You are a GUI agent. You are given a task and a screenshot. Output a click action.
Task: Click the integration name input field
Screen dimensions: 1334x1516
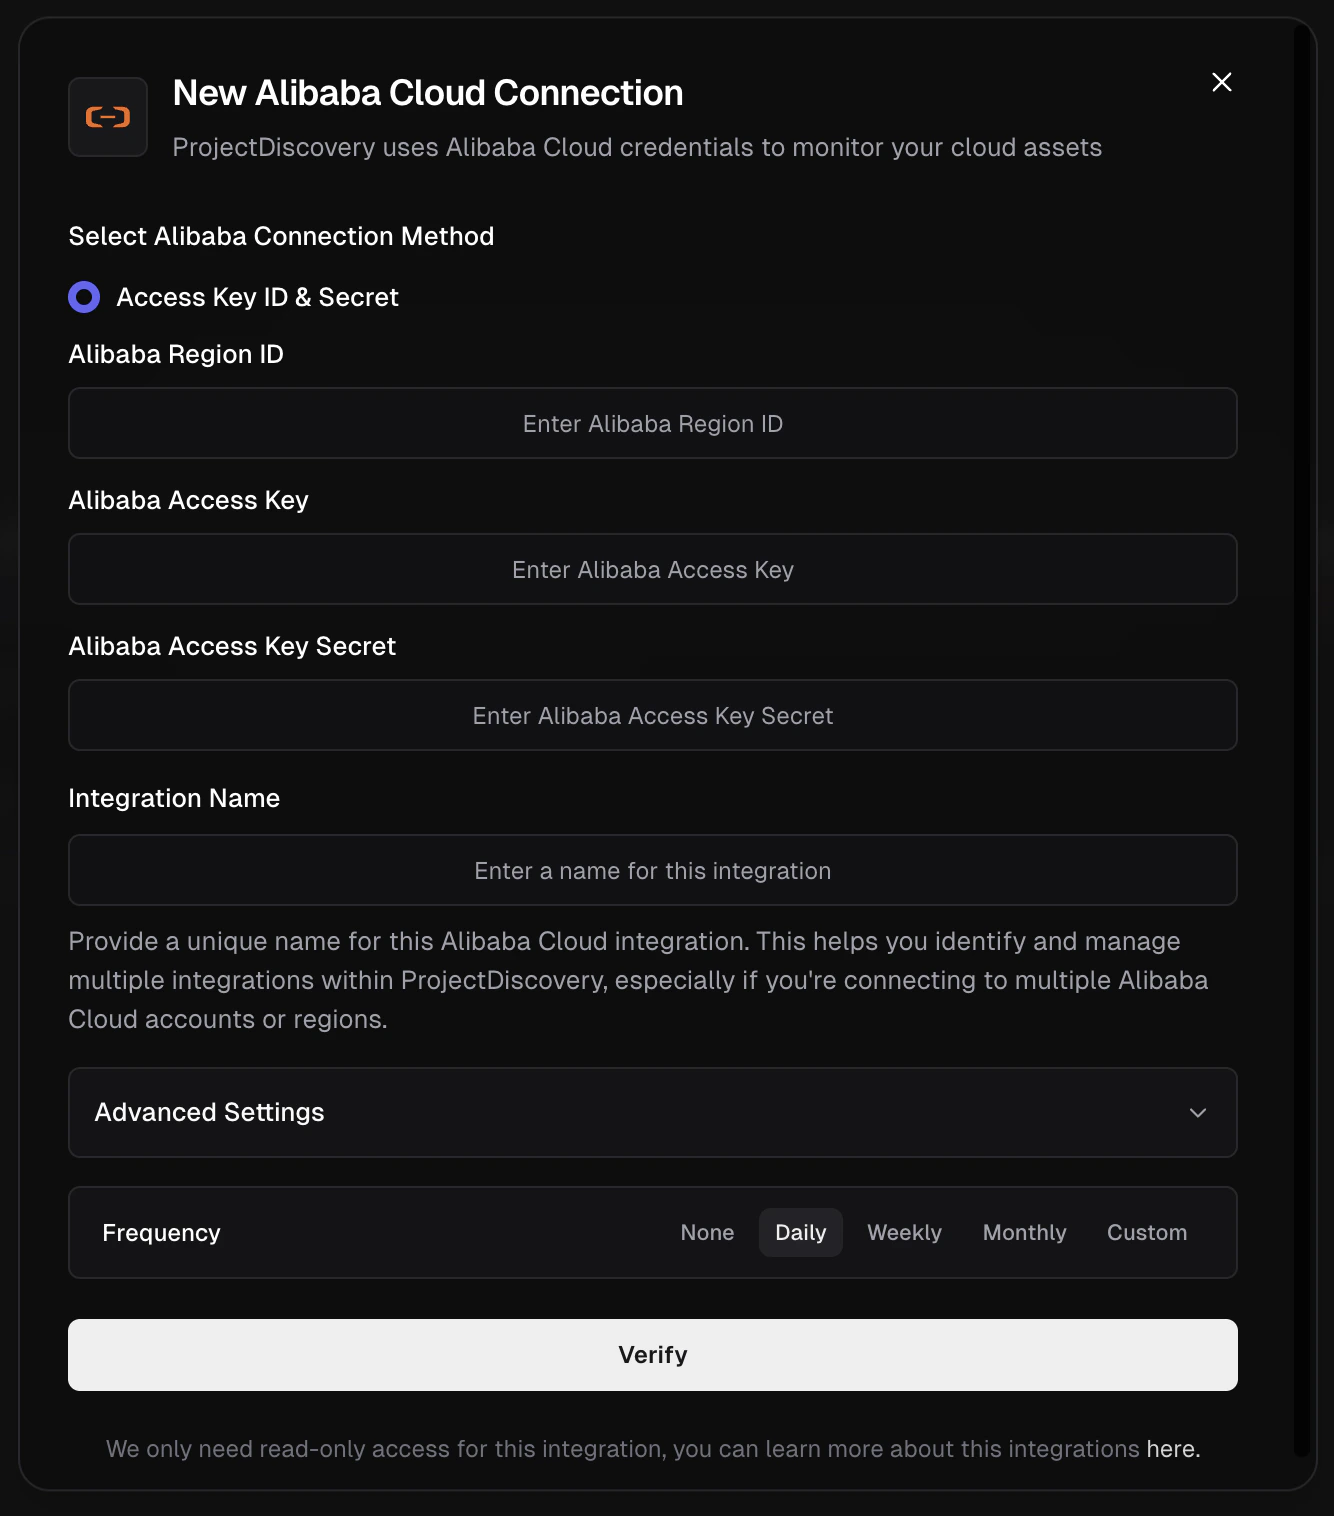click(x=652, y=870)
